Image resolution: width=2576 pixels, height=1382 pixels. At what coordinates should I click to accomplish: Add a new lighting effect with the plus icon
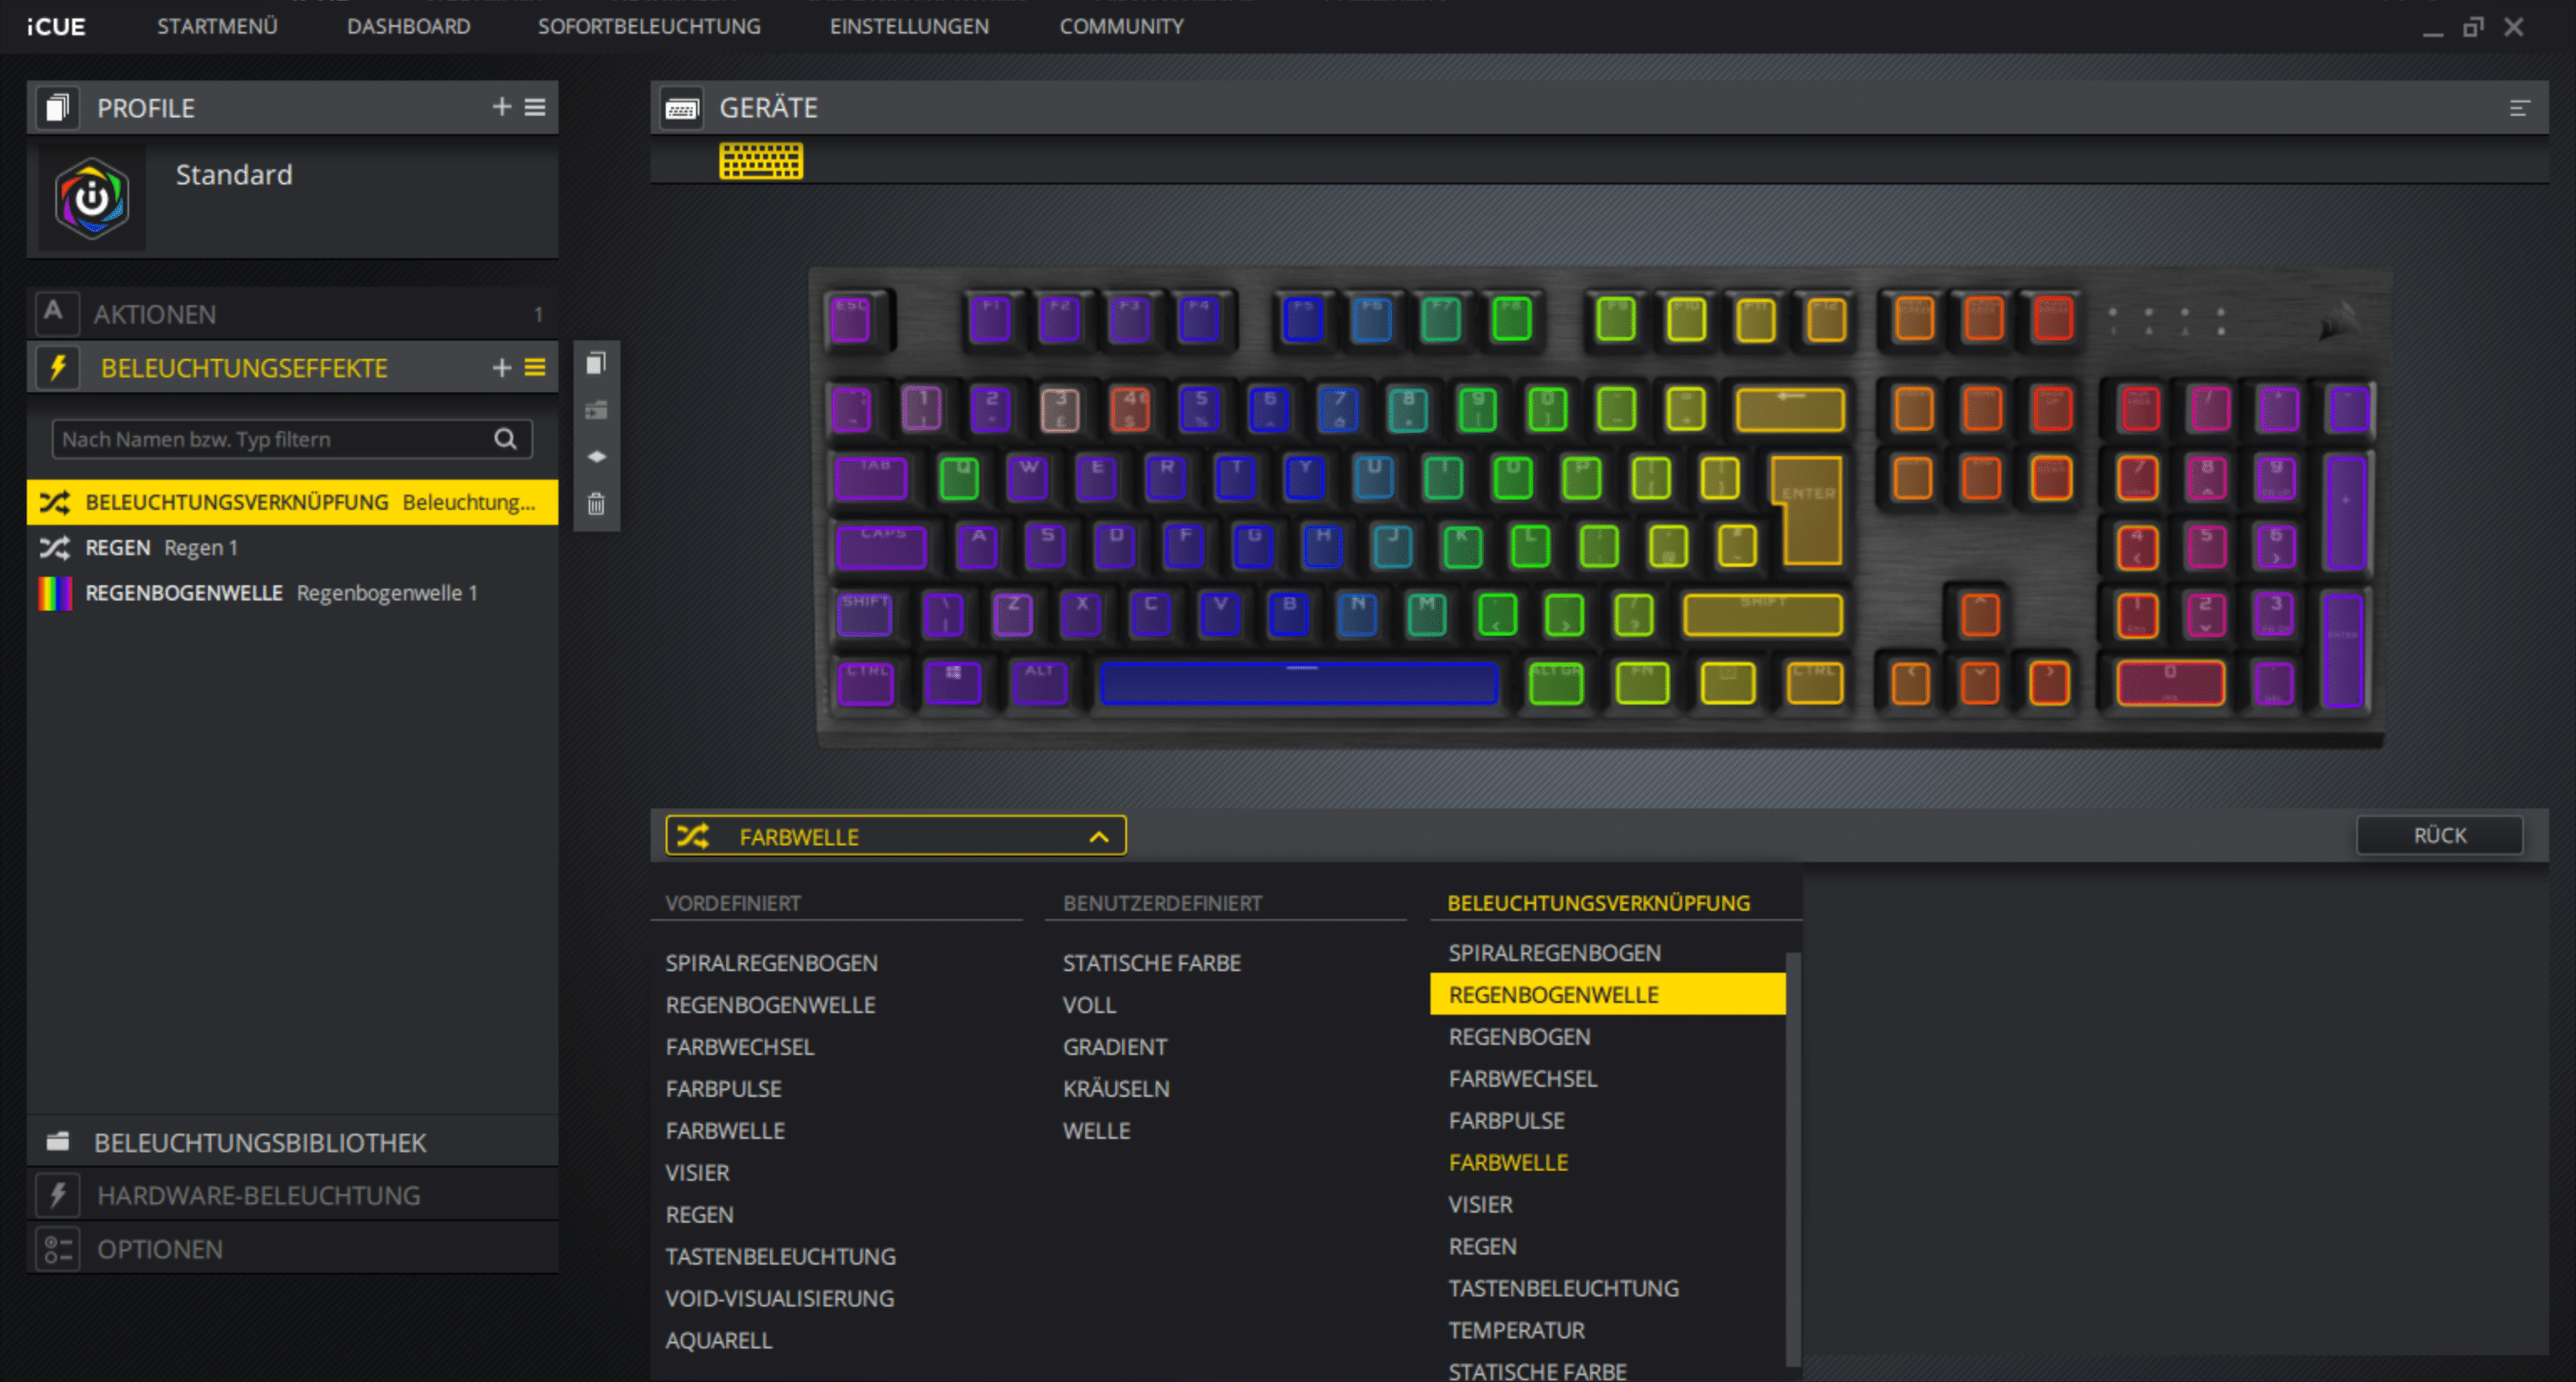(501, 368)
